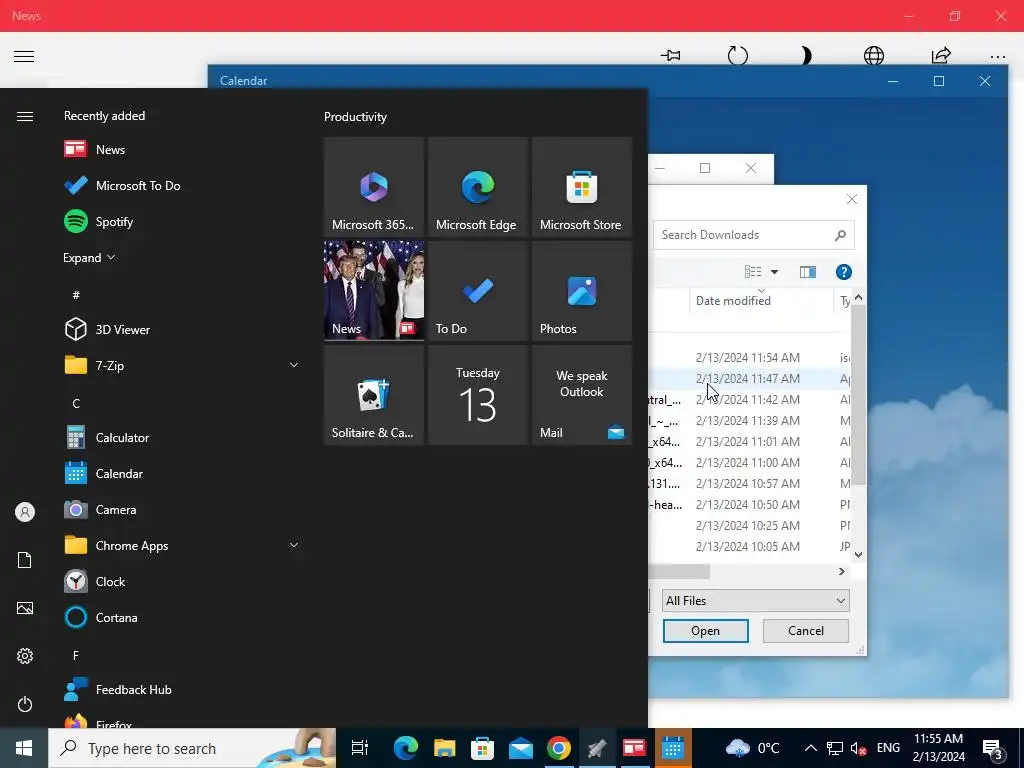Select file dated 2/13/2024 11:39 AM
This screenshot has height=768, width=1024.
point(749,420)
